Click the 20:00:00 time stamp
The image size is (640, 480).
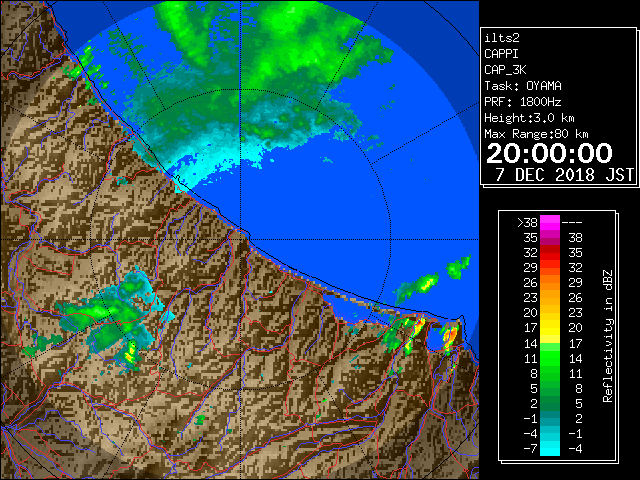(x=549, y=153)
